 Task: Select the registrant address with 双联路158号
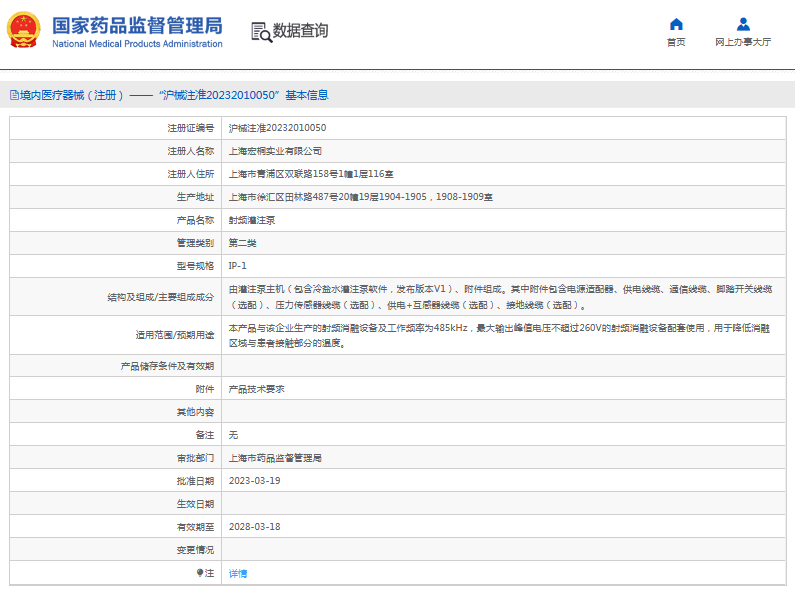click(x=311, y=174)
